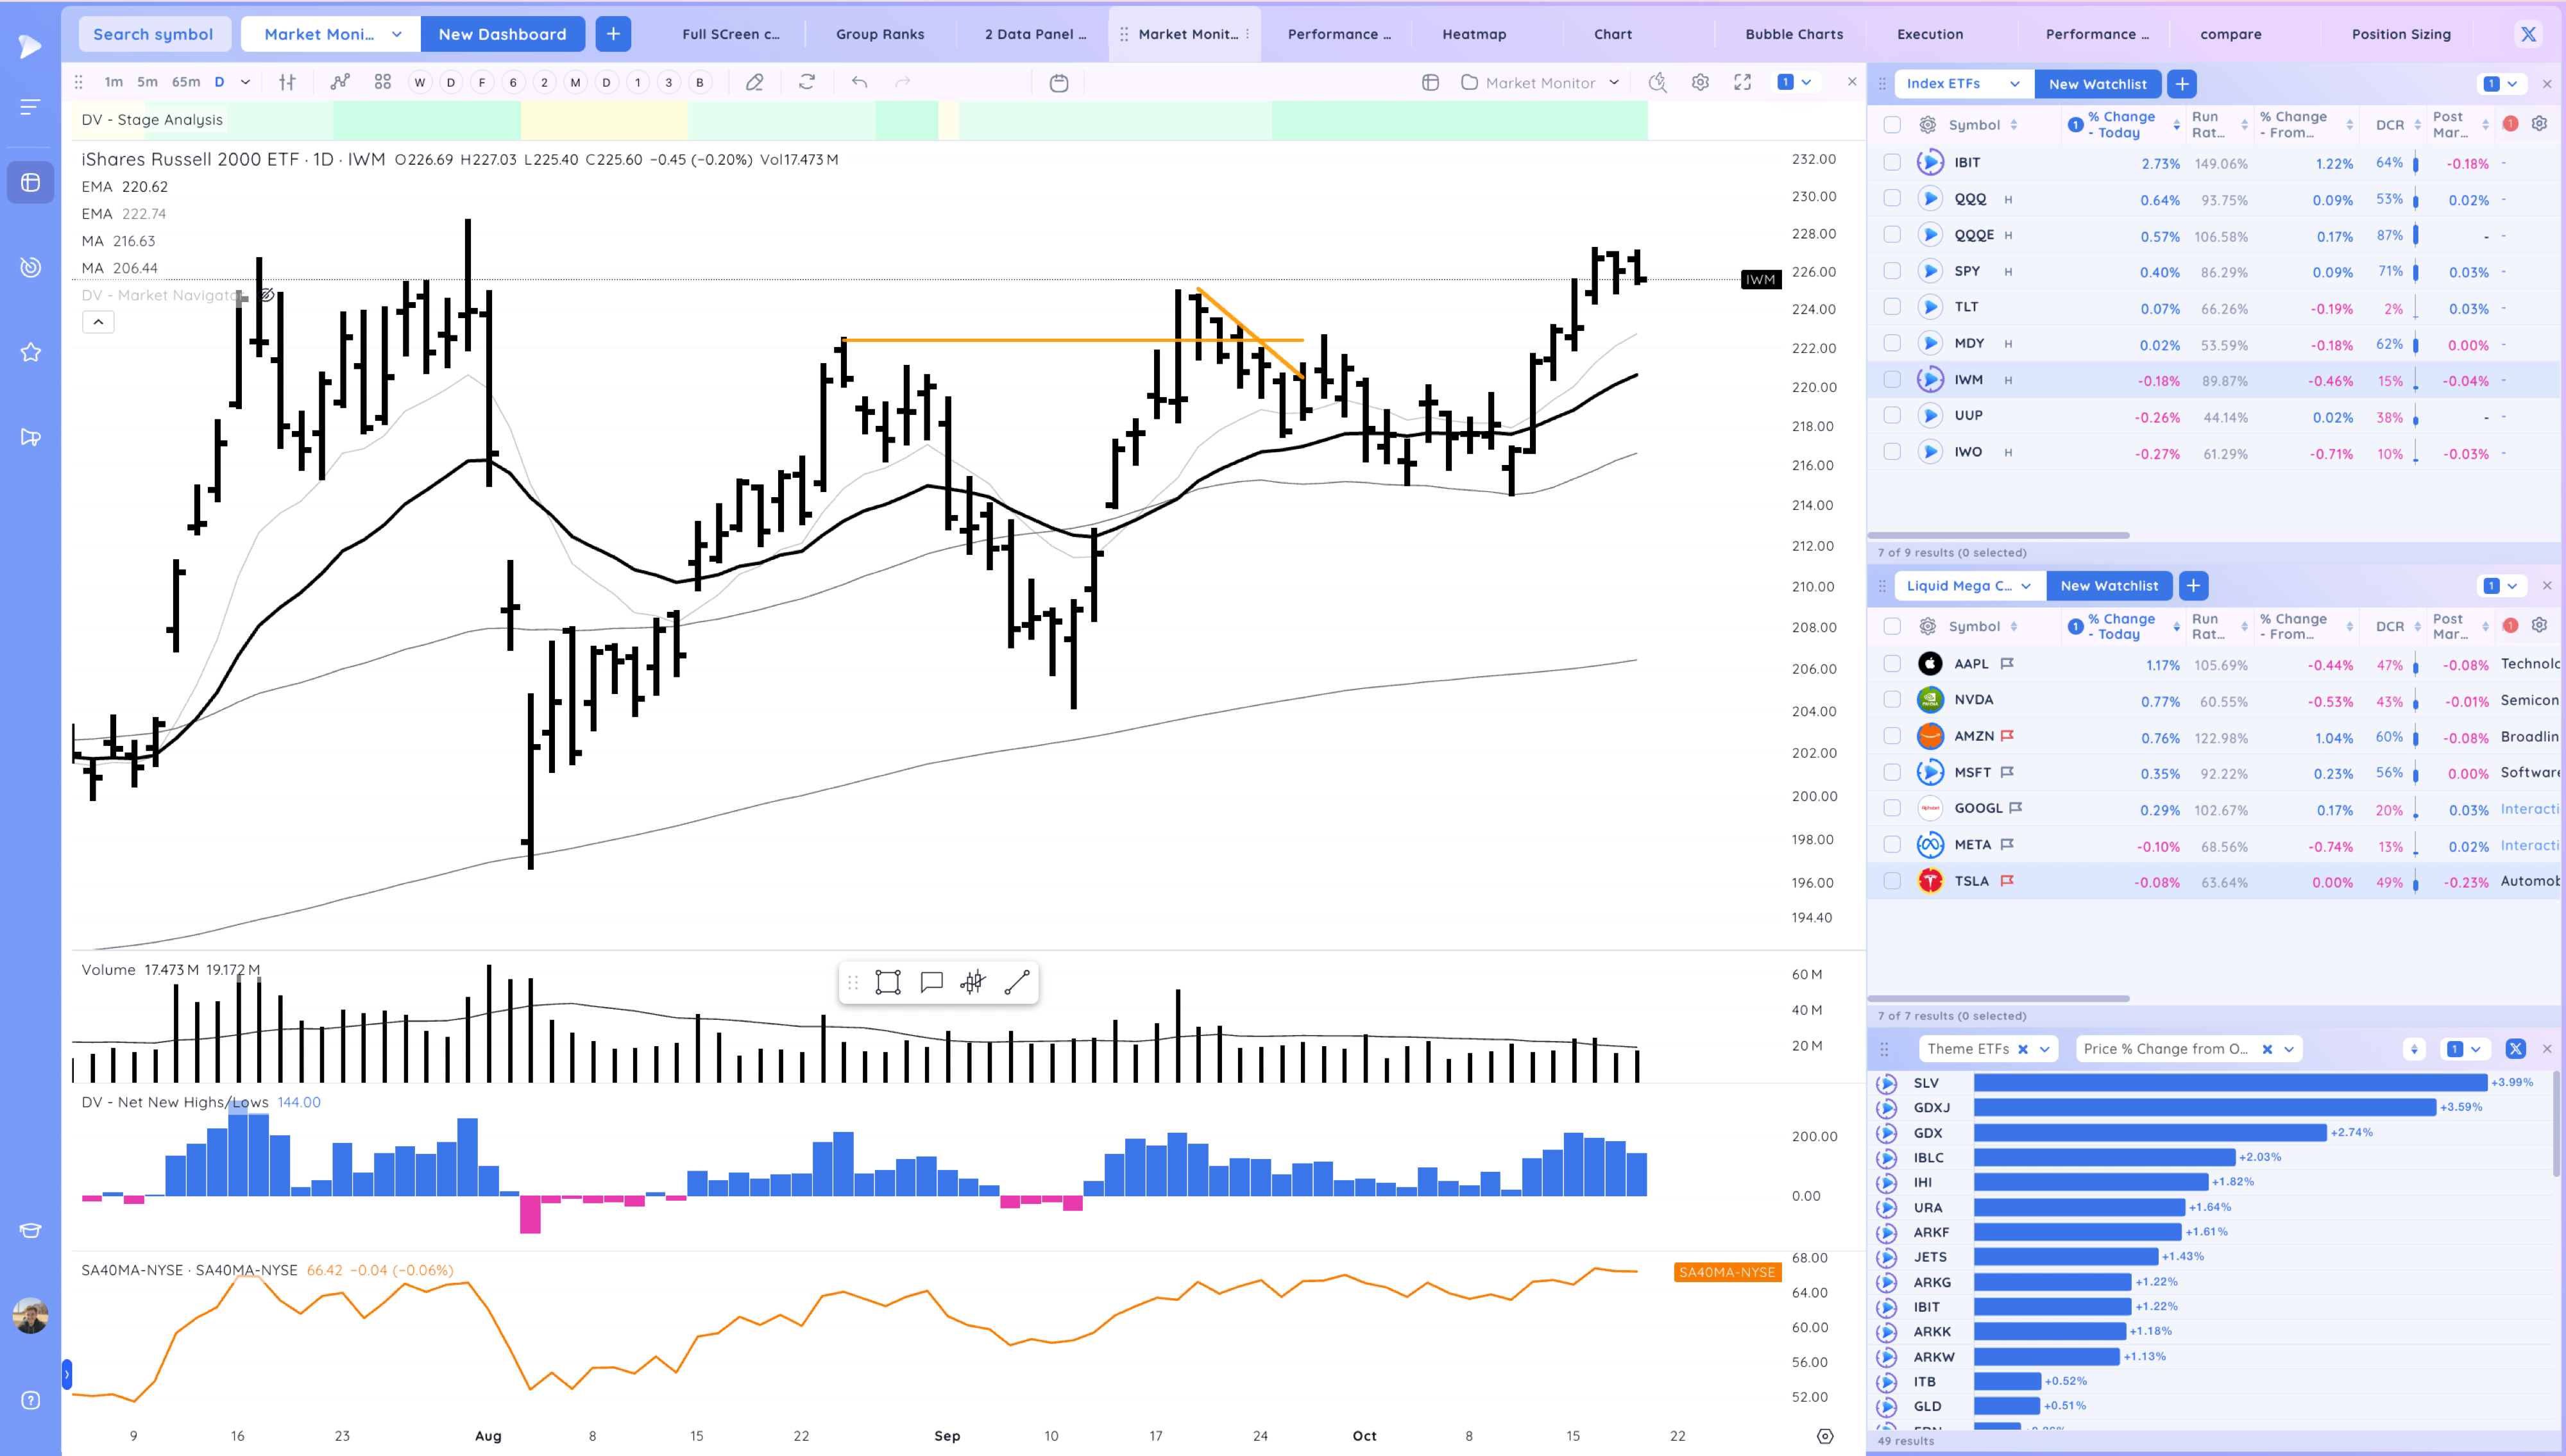Open the calendar date icon
Viewport: 2566px width, 1456px height.
pos(1059,83)
